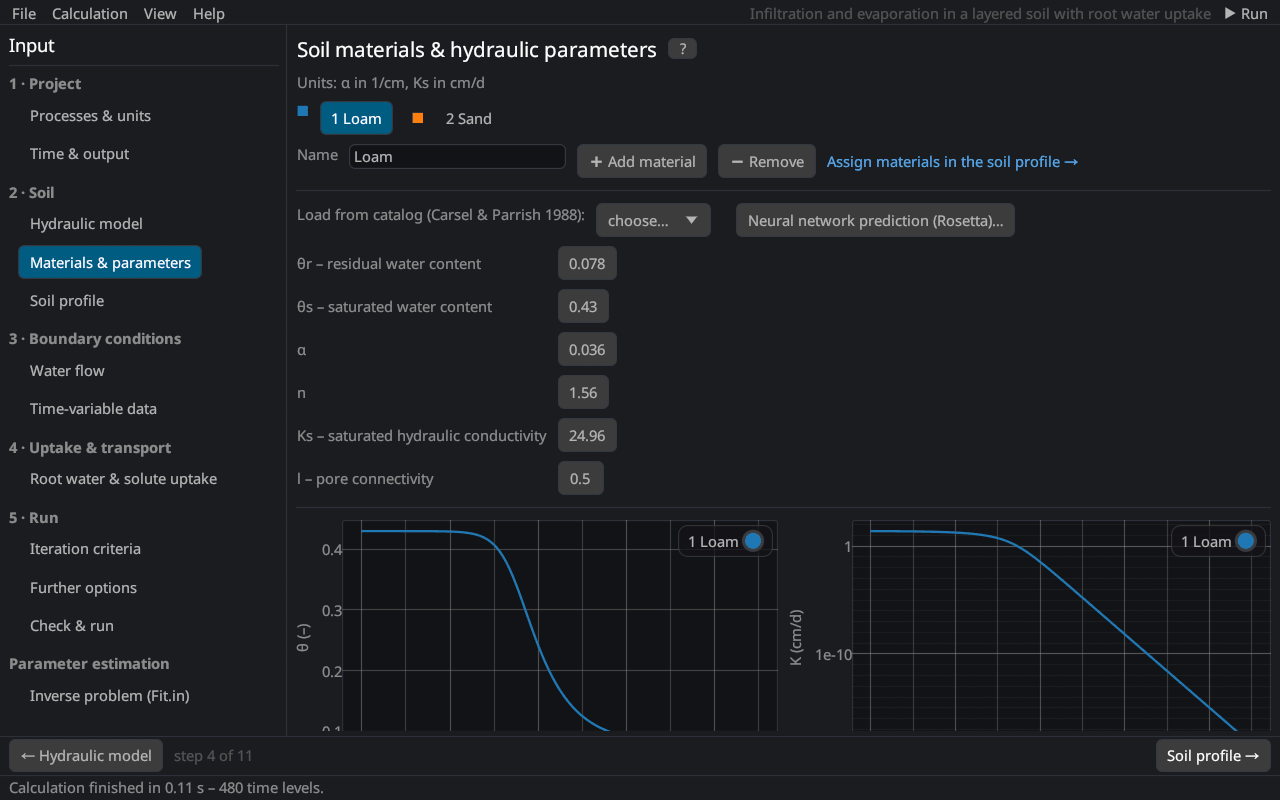Screen dimensions: 1280x800
Task: Click the orange Sand color square
Action: [x=418, y=118]
